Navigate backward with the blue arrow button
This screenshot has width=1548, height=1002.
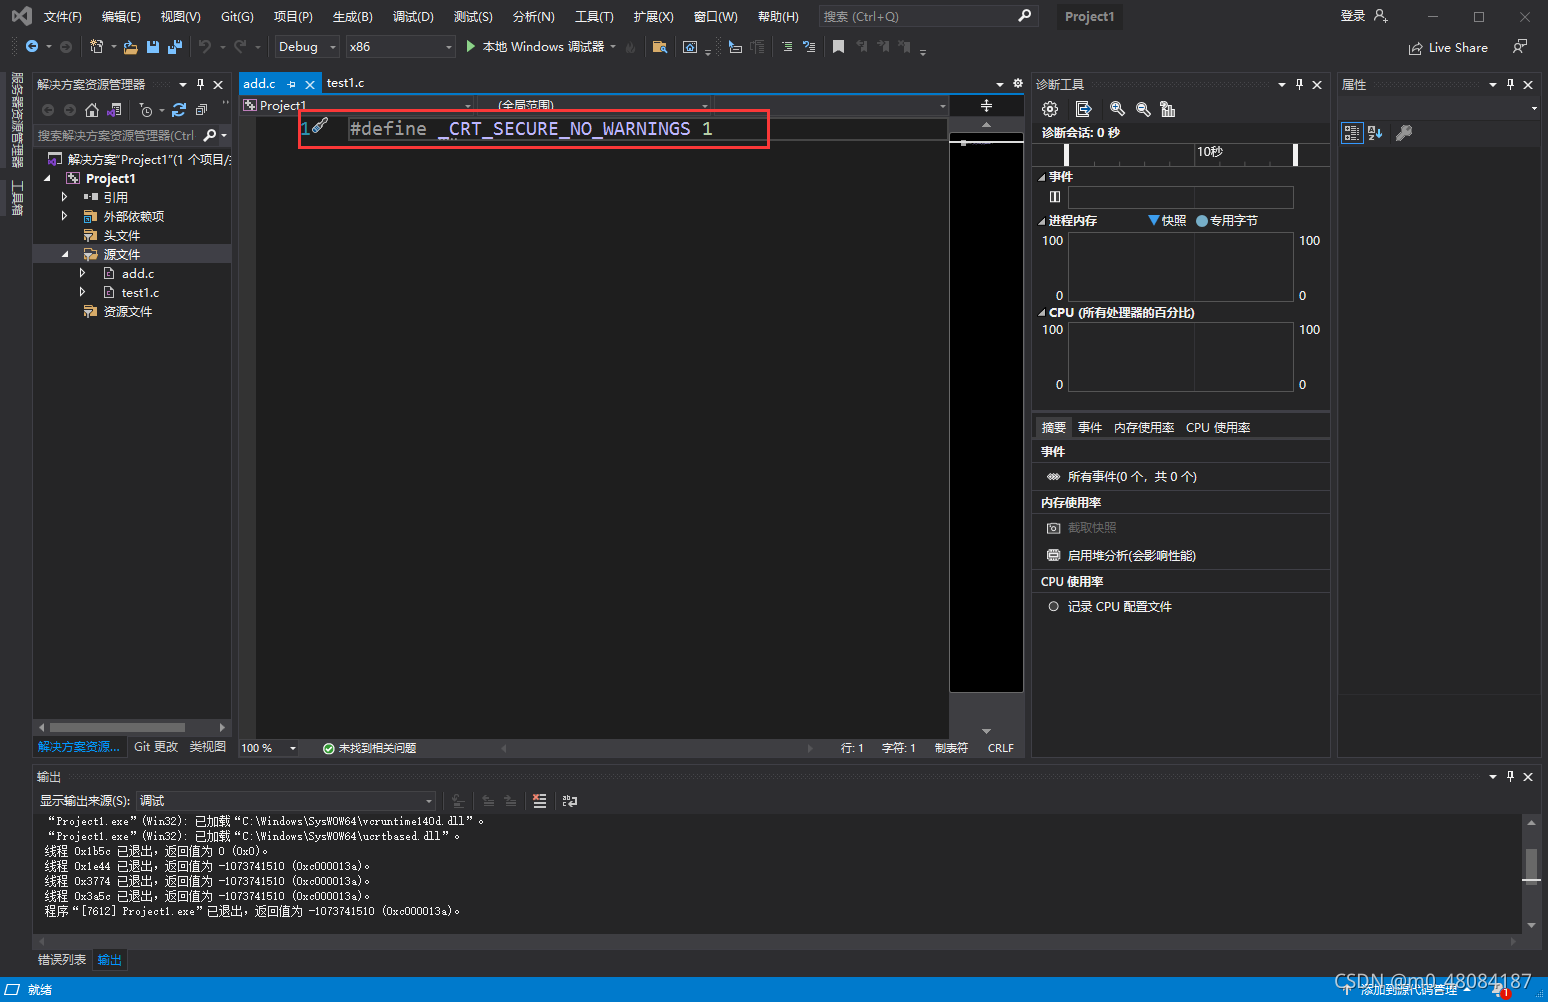click(x=32, y=47)
